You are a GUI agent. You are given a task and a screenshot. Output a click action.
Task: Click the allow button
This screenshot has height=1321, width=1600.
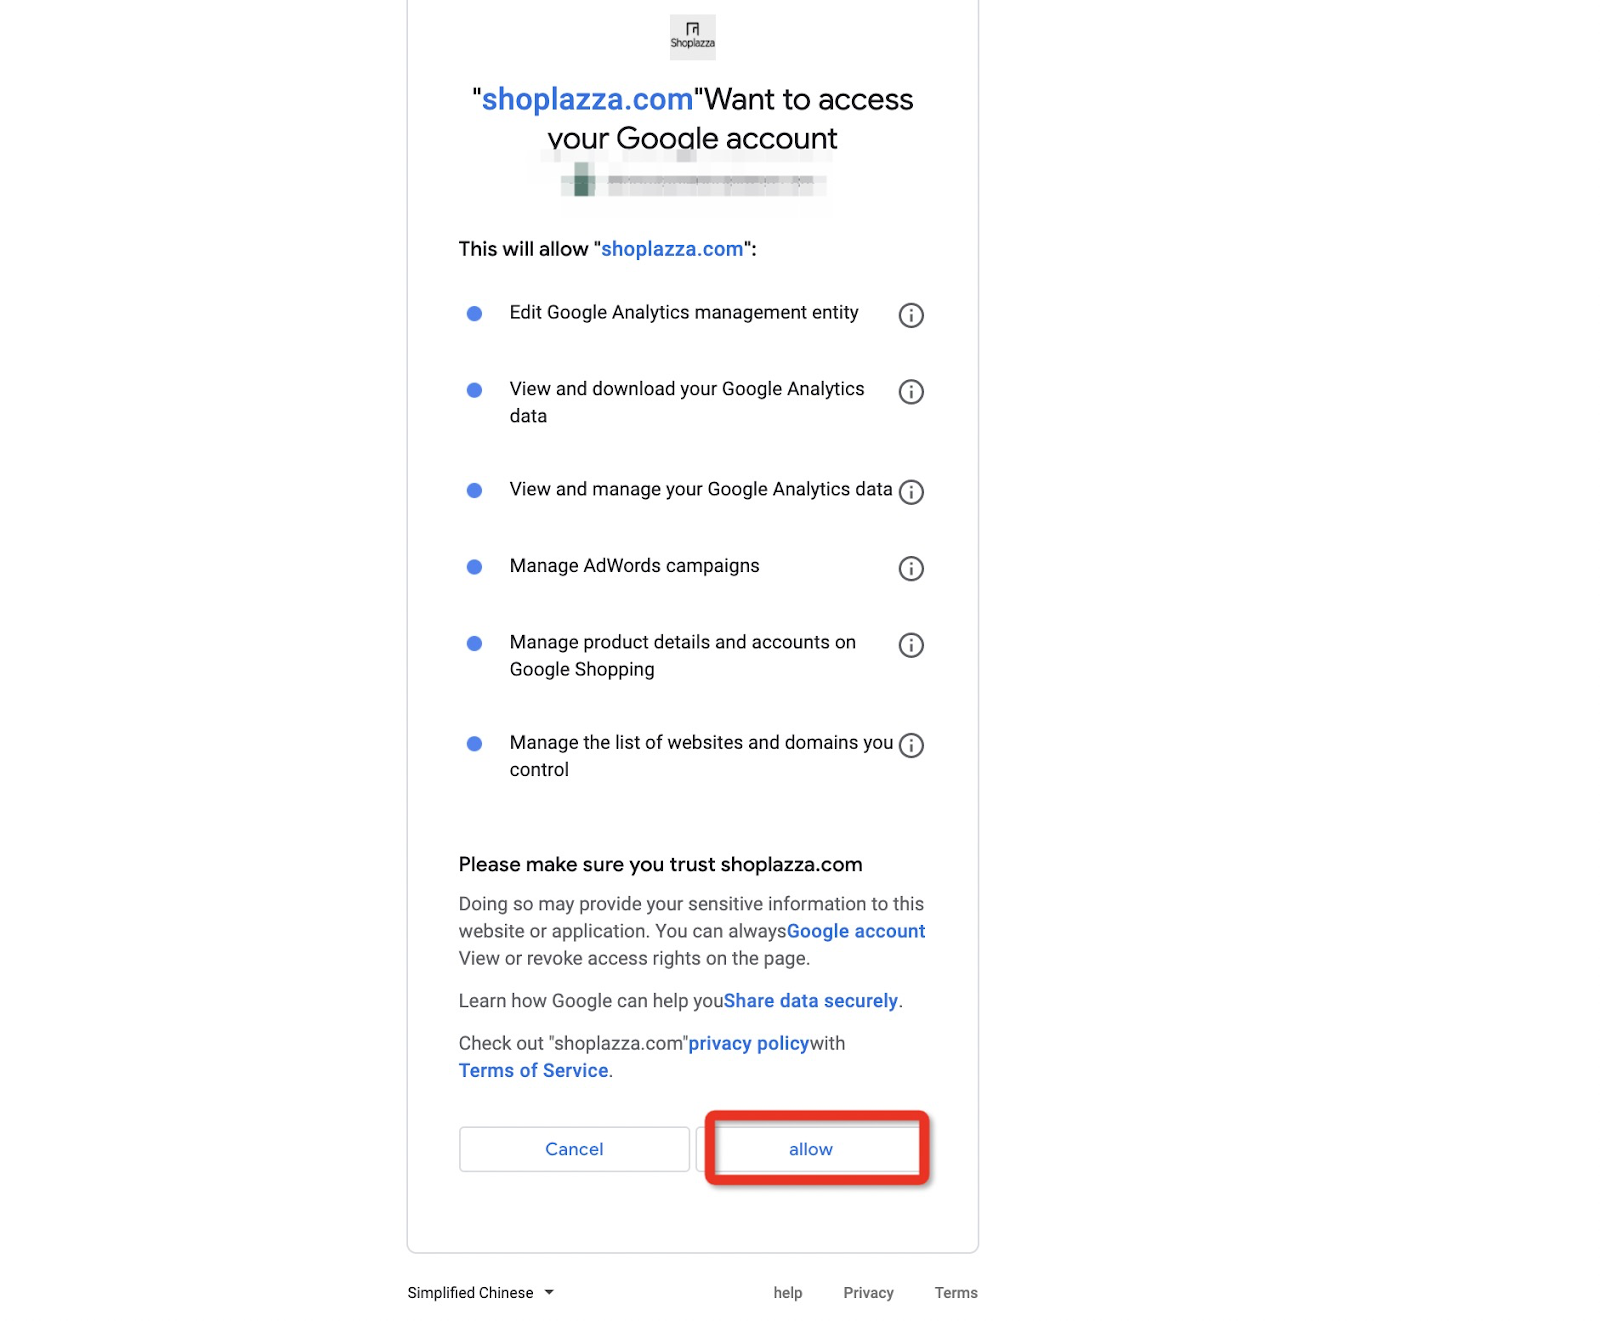(811, 1149)
